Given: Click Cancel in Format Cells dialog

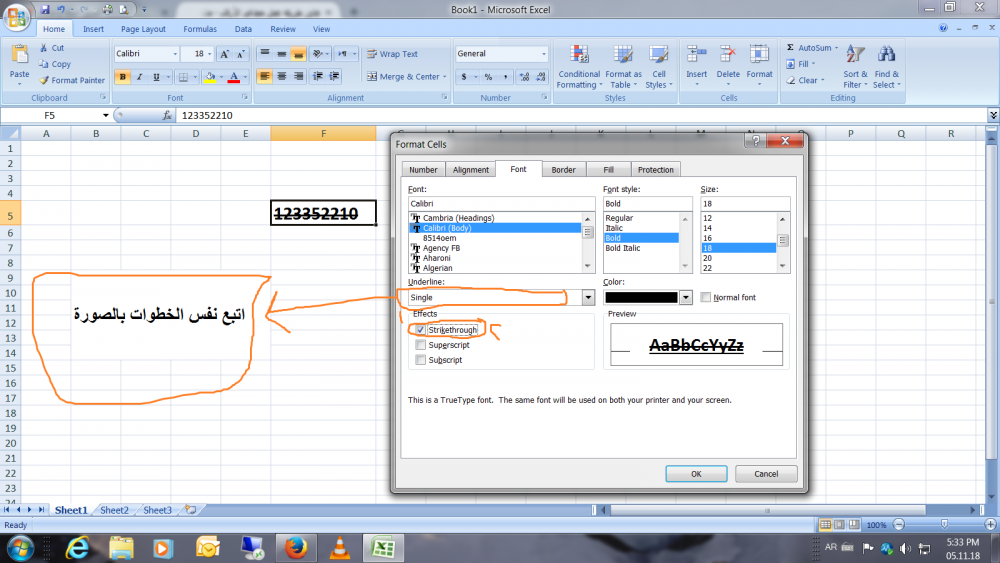Looking at the screenshot, I should (766, 474).
